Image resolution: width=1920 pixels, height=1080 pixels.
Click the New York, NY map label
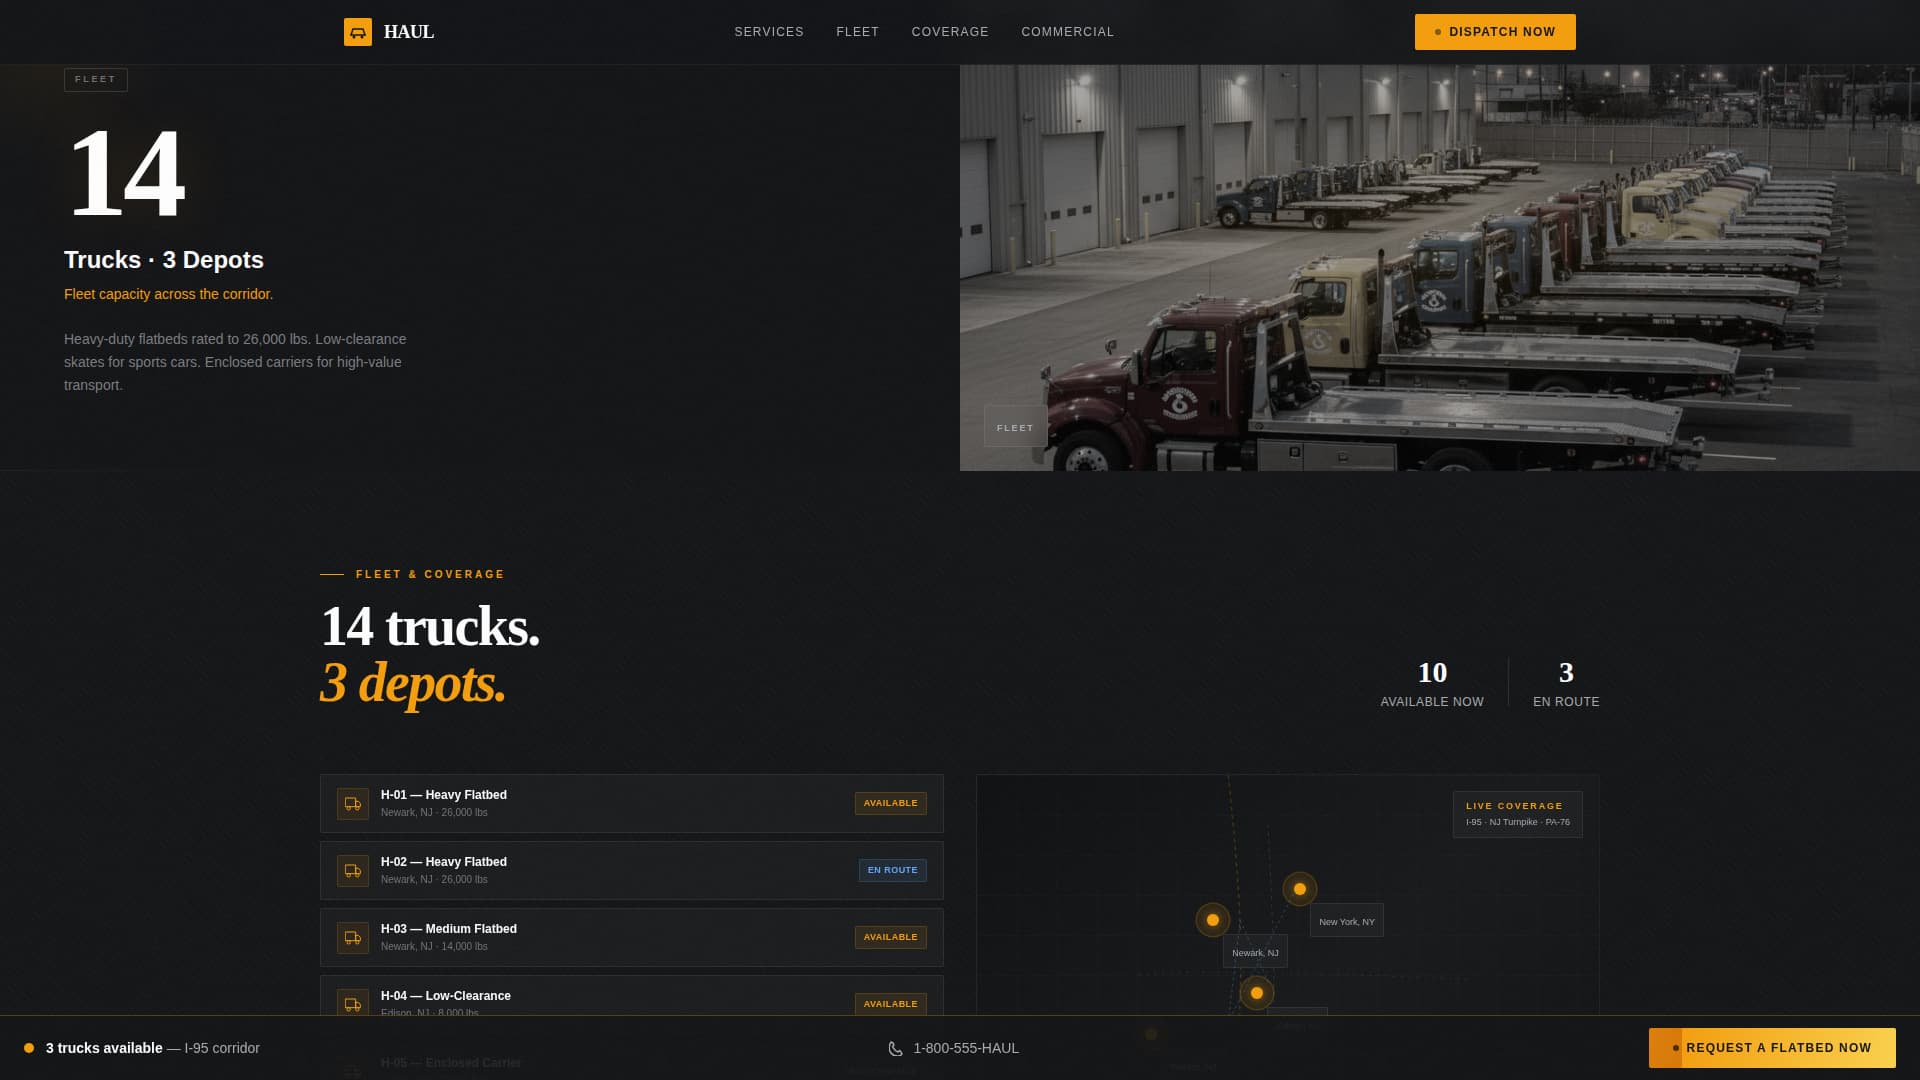pos(1346,921)
